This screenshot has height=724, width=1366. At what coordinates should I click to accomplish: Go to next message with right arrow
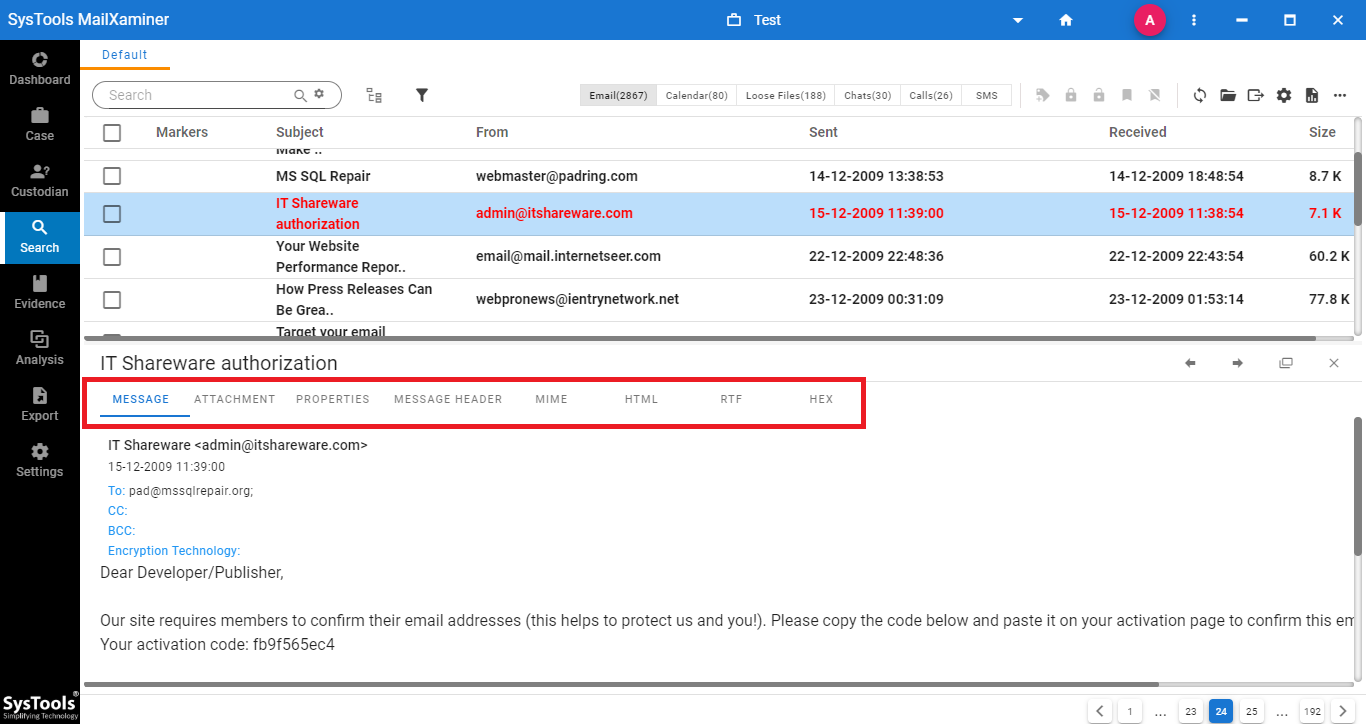click(x=1238, y=363)
